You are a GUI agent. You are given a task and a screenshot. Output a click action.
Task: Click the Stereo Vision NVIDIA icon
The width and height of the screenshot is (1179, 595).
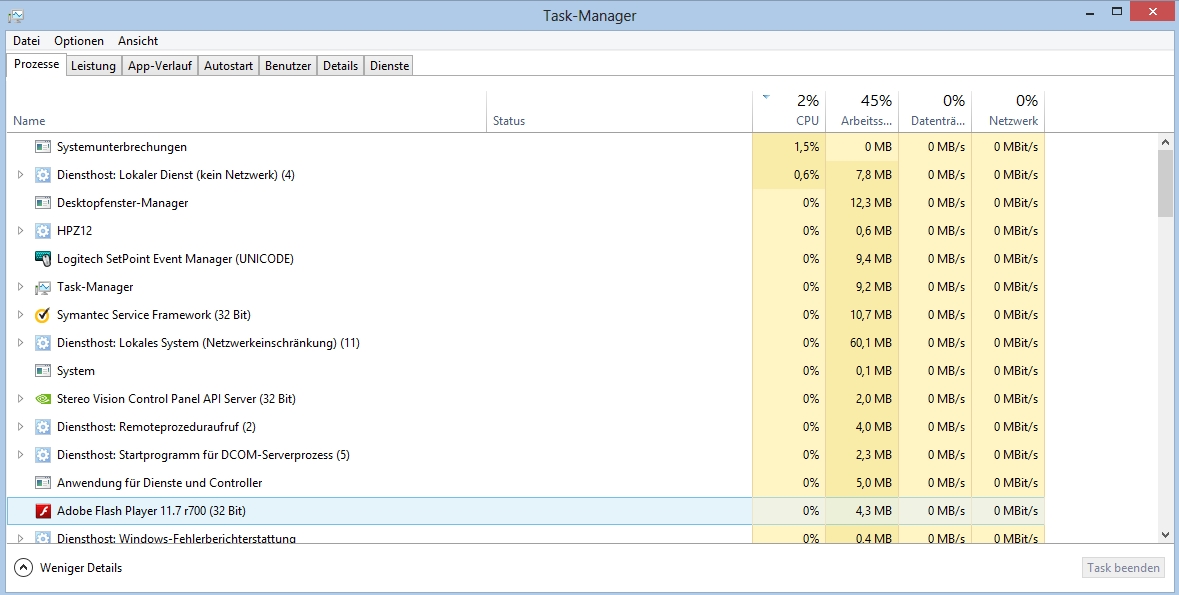43,399
